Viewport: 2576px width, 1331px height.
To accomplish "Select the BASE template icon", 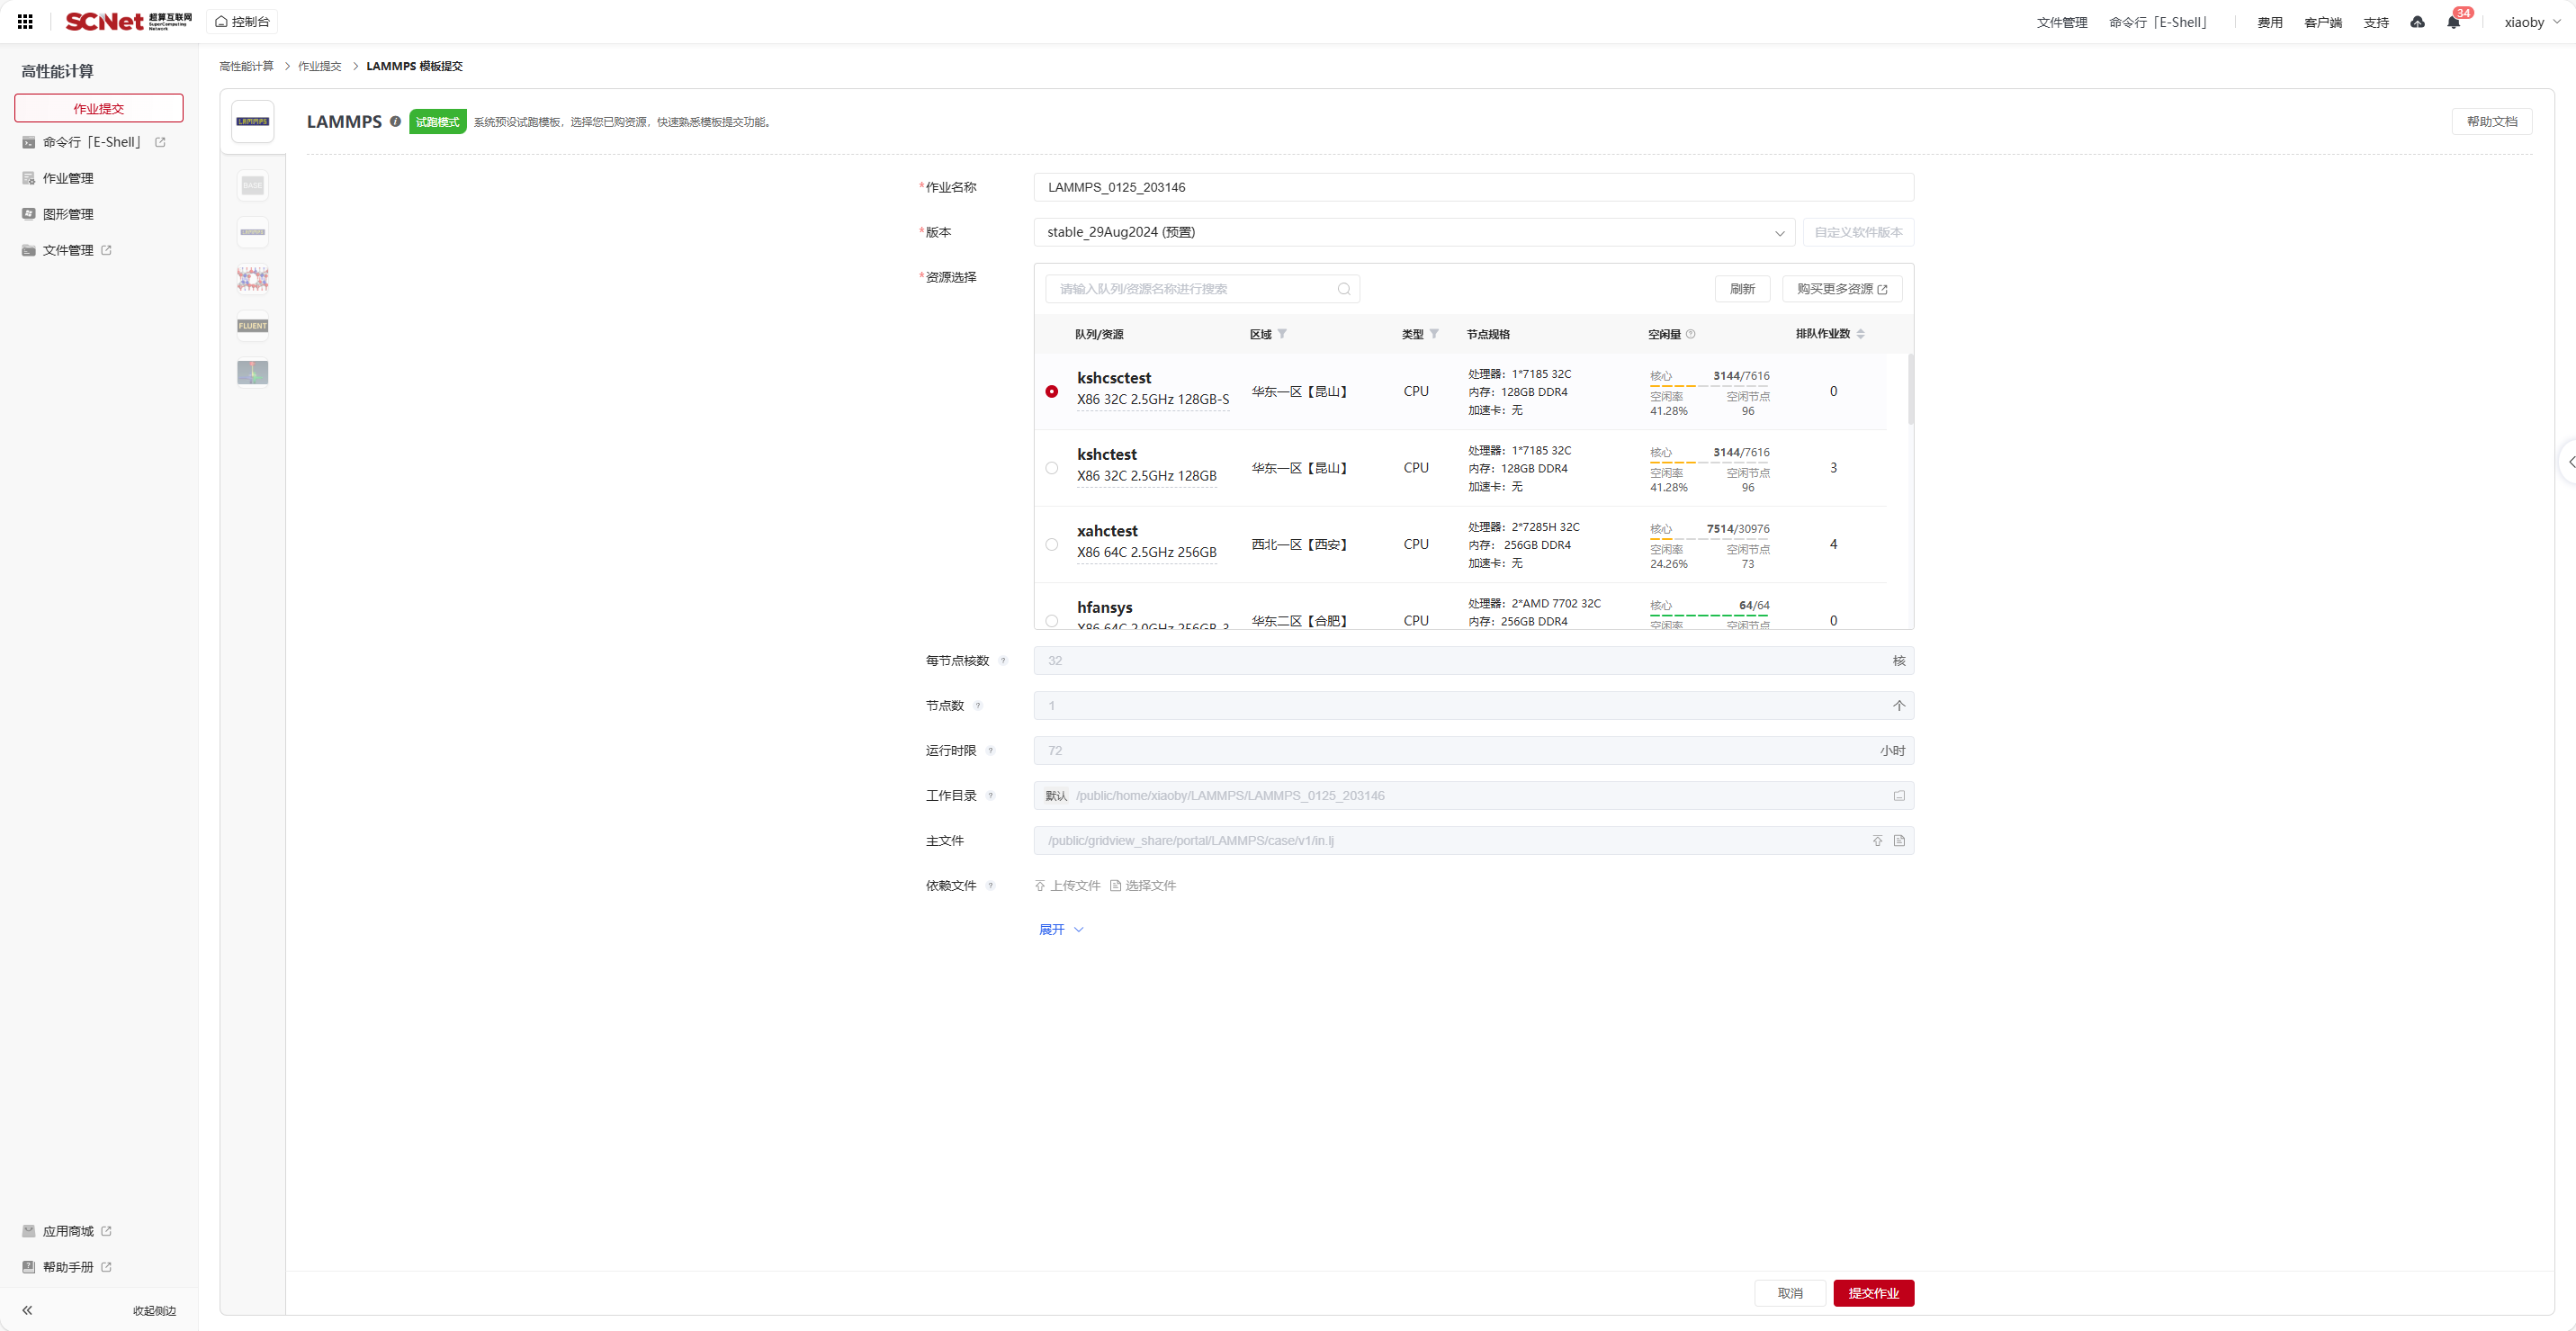I will [253, 185].
